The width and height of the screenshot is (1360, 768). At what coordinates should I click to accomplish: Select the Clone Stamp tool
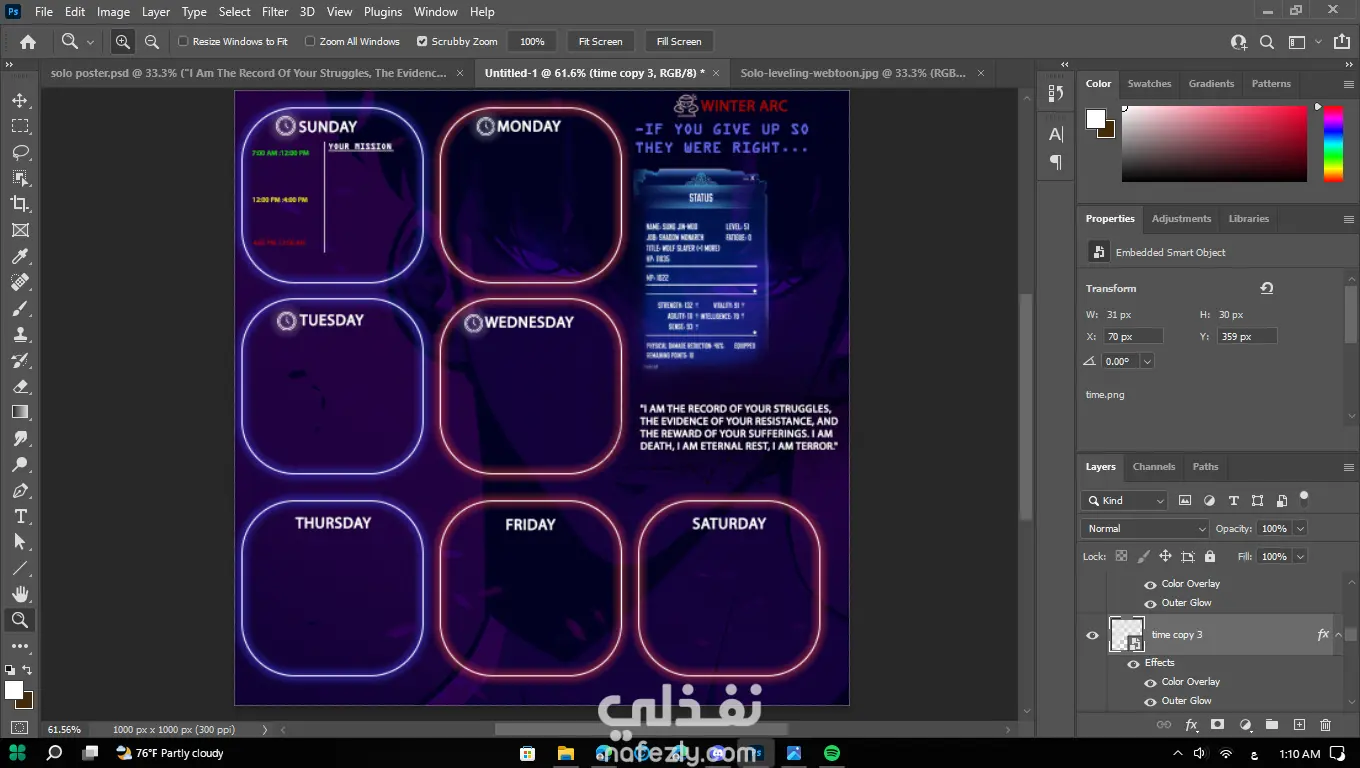pos(20,334)
